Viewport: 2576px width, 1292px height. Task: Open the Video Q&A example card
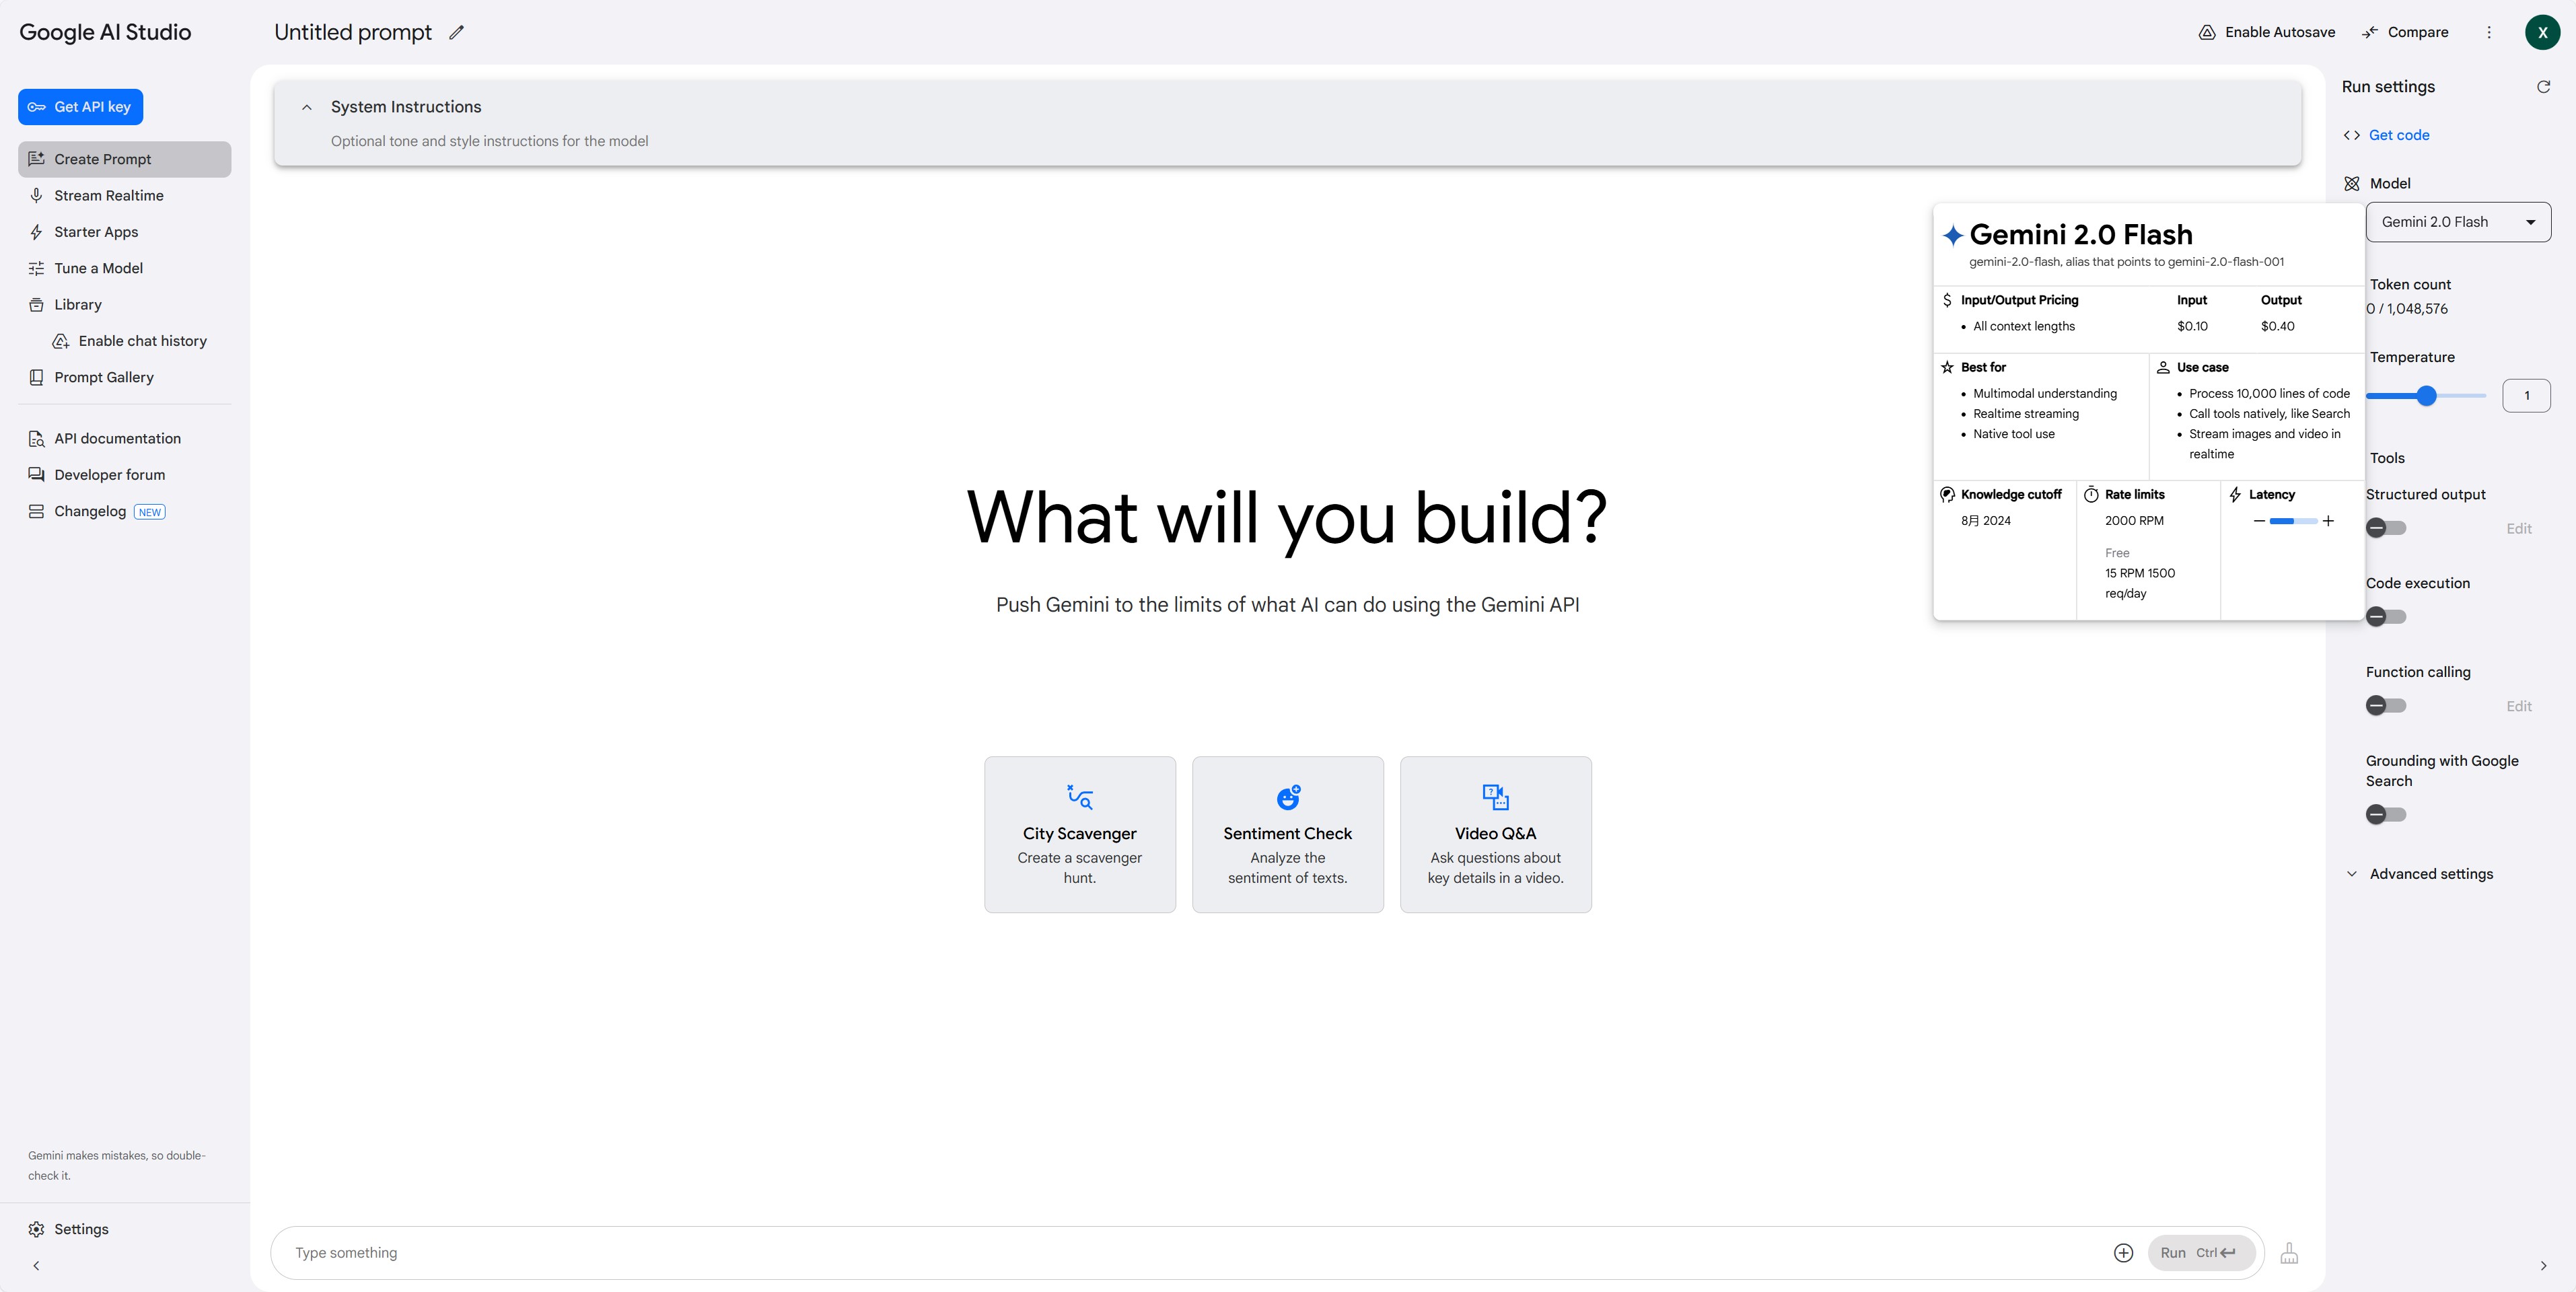(x=1496, y=834)
